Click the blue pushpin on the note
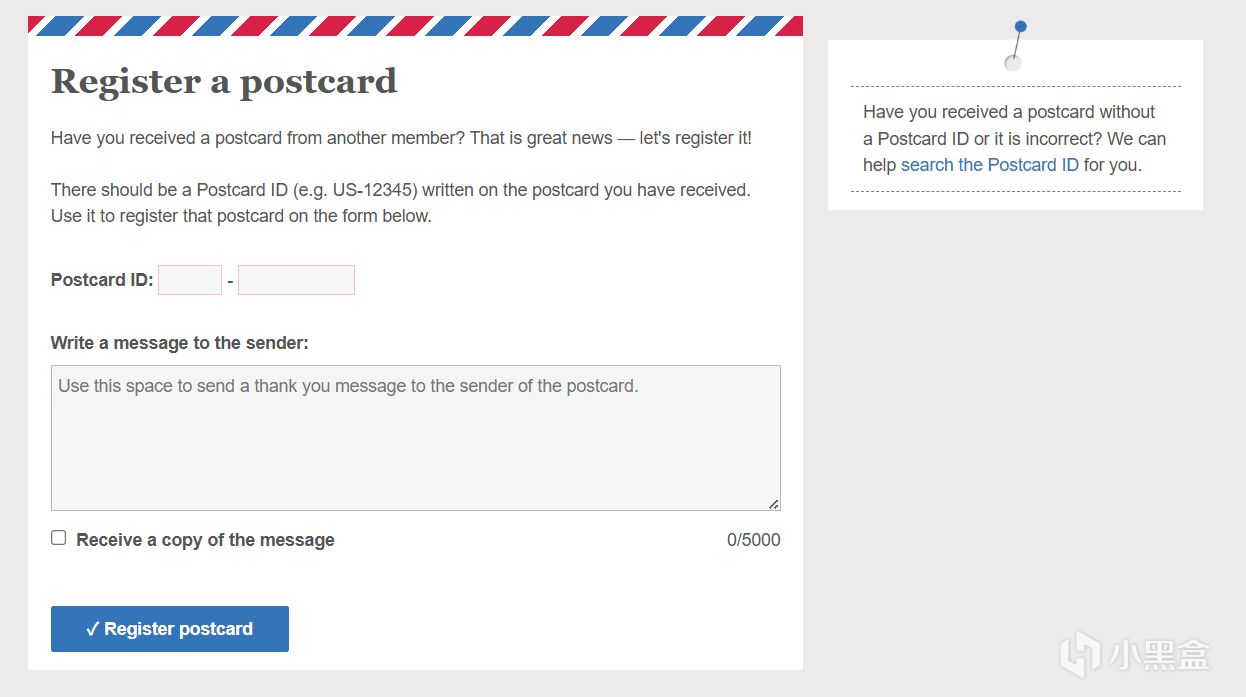 coord(1019,27)
